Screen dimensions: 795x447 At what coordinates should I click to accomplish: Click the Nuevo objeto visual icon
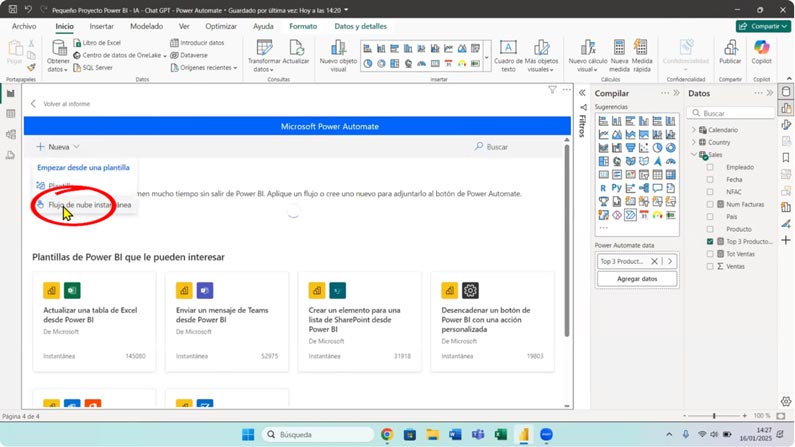pyautogui.click(x=338, y=49)
